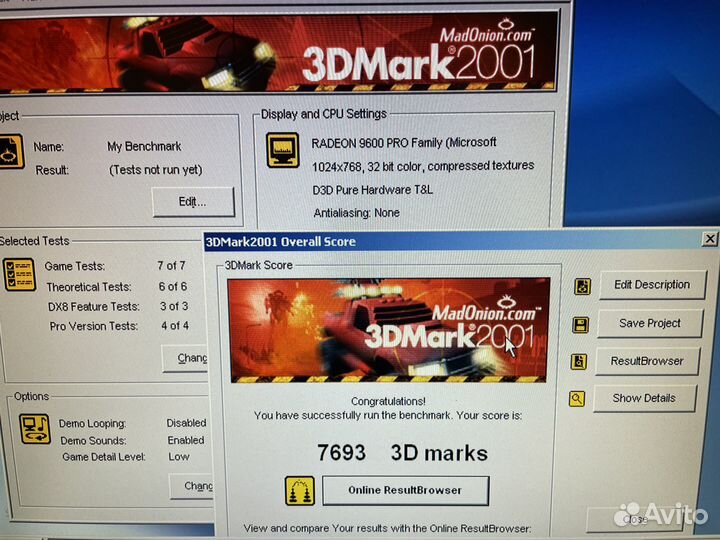Open ResultBrowser from the score dialog buttons
The height and width of the screenshot is (540, 720).
647,361
